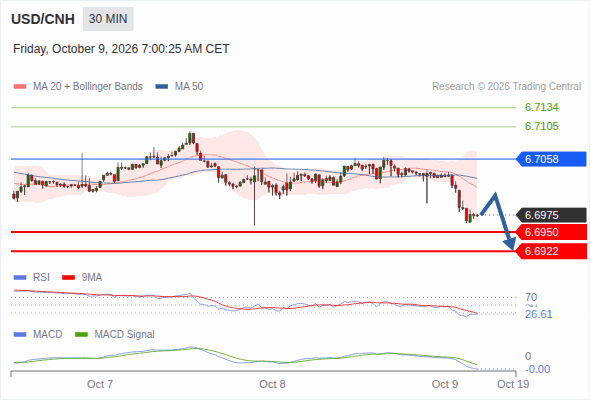
Task: Click the 9MA legend red swatch
Action: (68, 278)
